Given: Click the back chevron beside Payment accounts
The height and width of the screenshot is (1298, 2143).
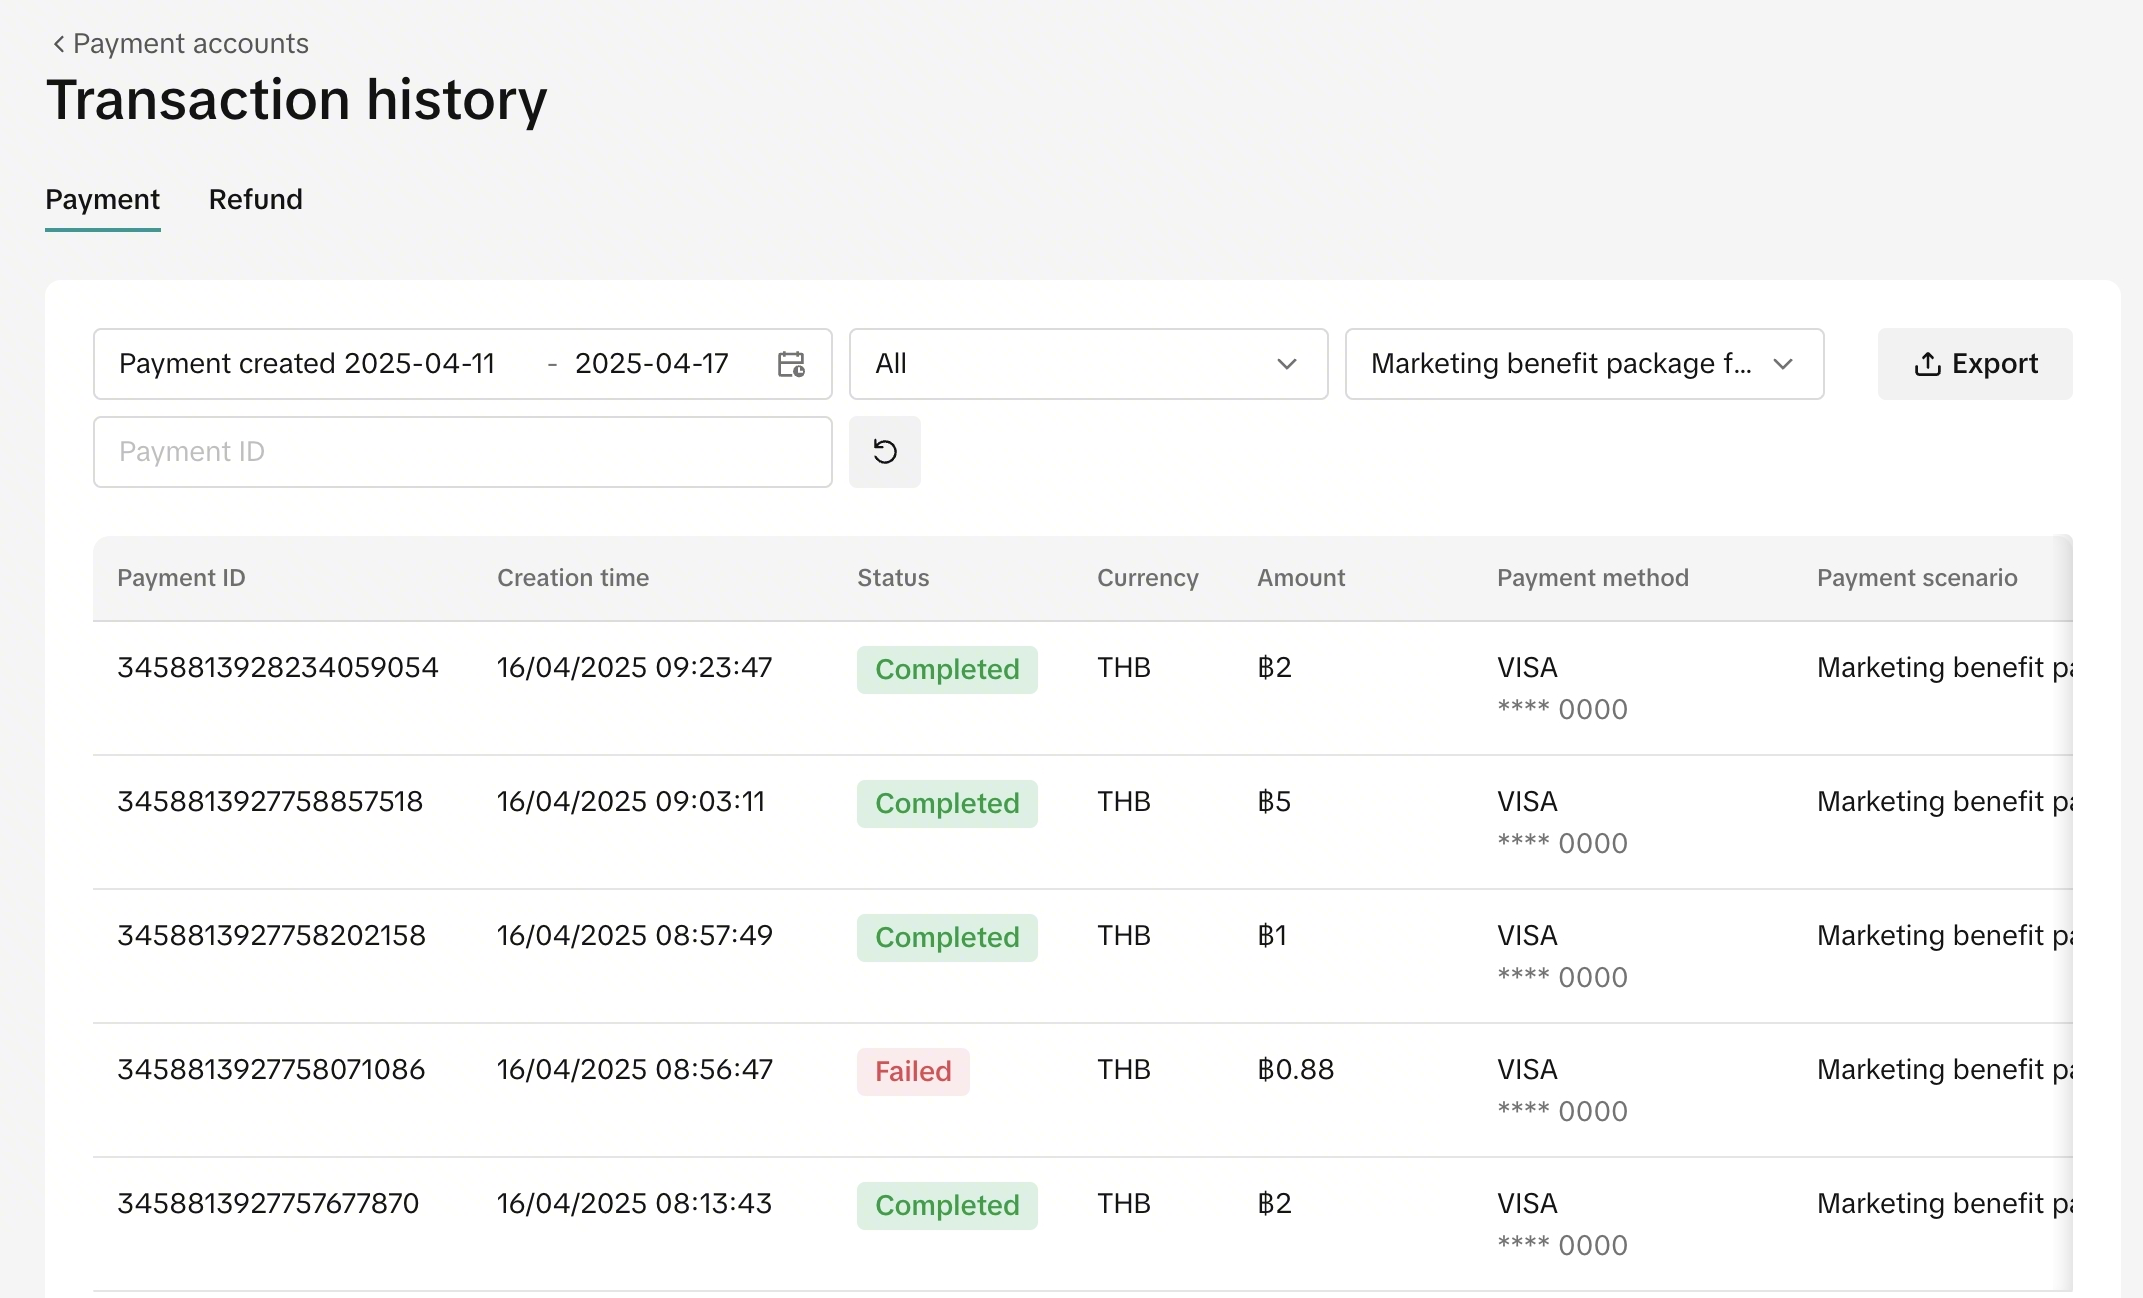Looking at the screenshot, I should pyautogui.click(x=58, y=44).
